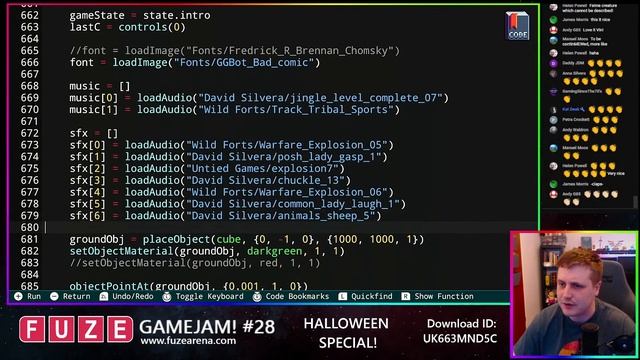Click "chuckle_13" audio path
The width and height of the screenshot is (640, 360).
point(308,180)
